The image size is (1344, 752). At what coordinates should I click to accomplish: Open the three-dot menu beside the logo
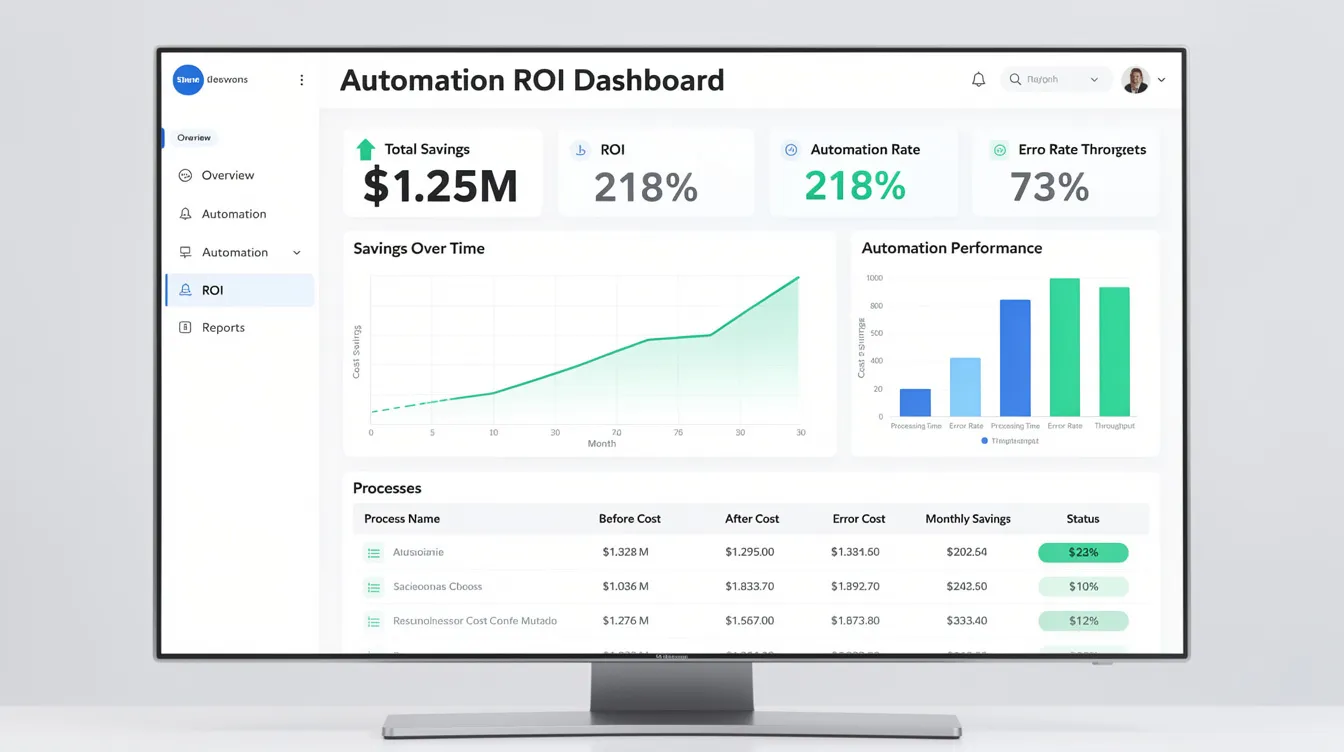[x=301, y=79]
